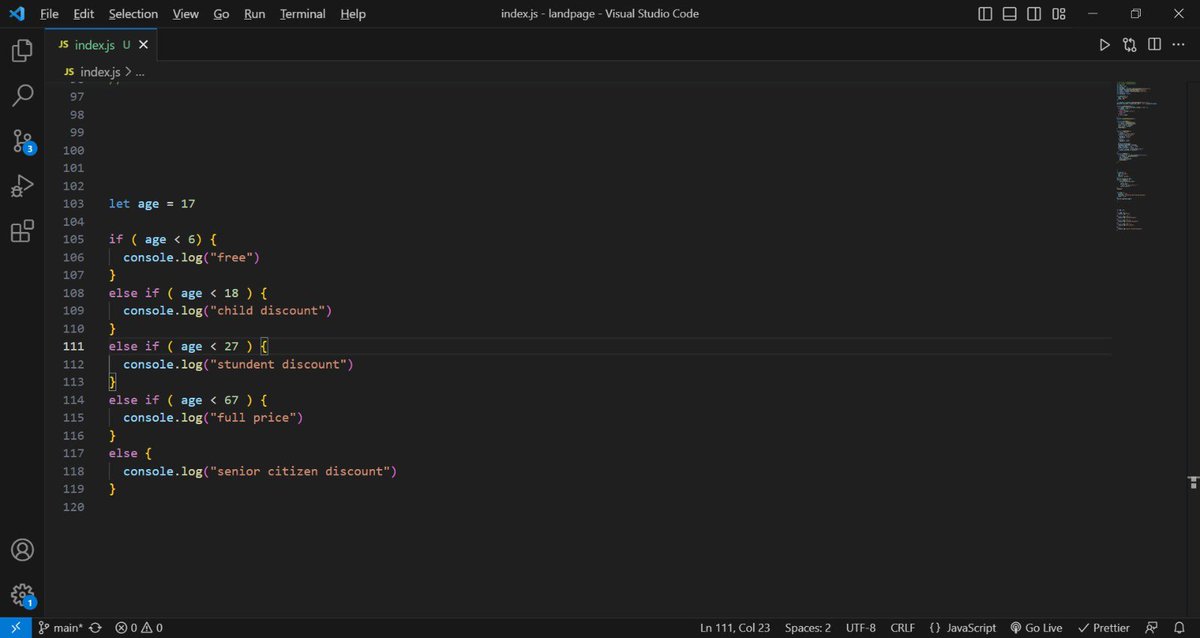This screenshot has height=638, width=1200.
Task: Open notifications bell icon
Action: pos(1179,628)
